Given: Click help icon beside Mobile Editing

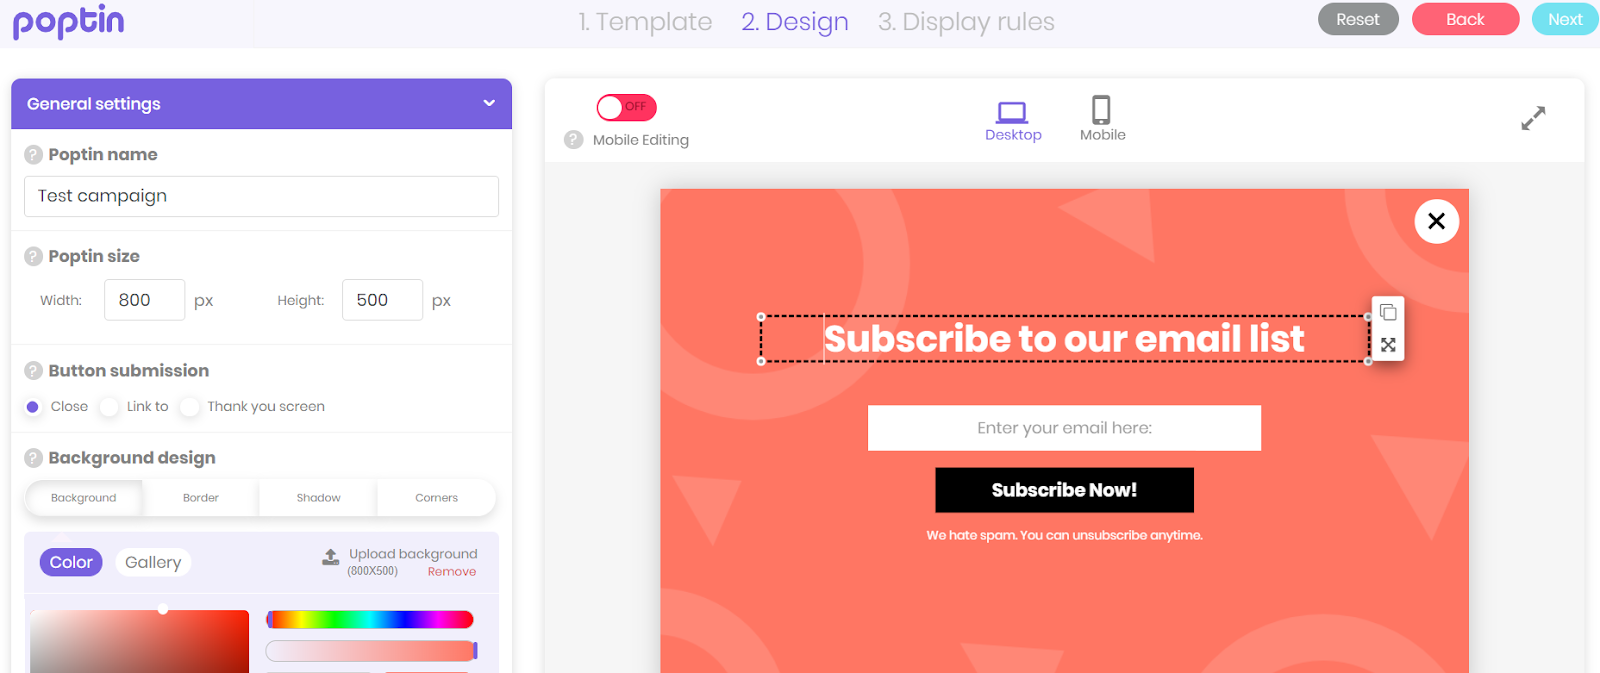Looking at the screenshot, I should point(573,139).
